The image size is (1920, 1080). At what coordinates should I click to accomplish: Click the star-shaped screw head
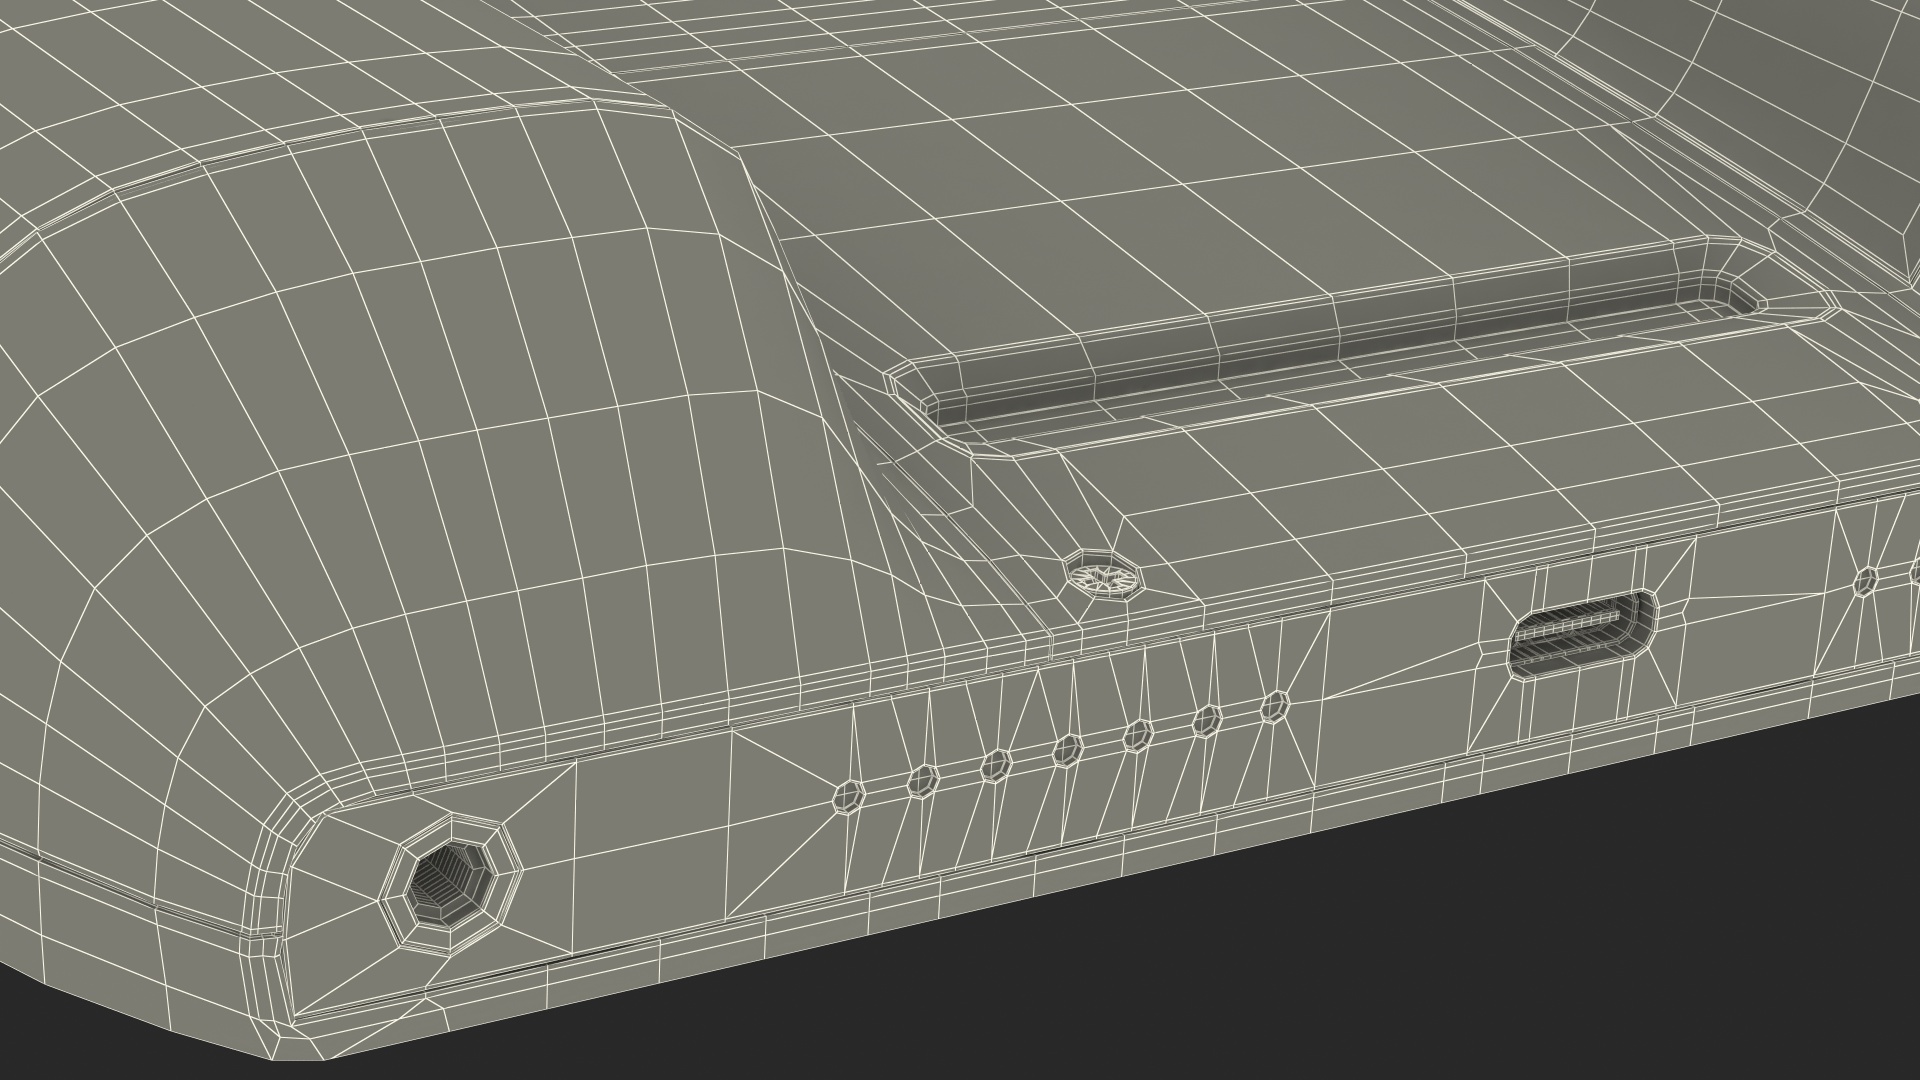pyautogui.click(x=1103, y=576)
